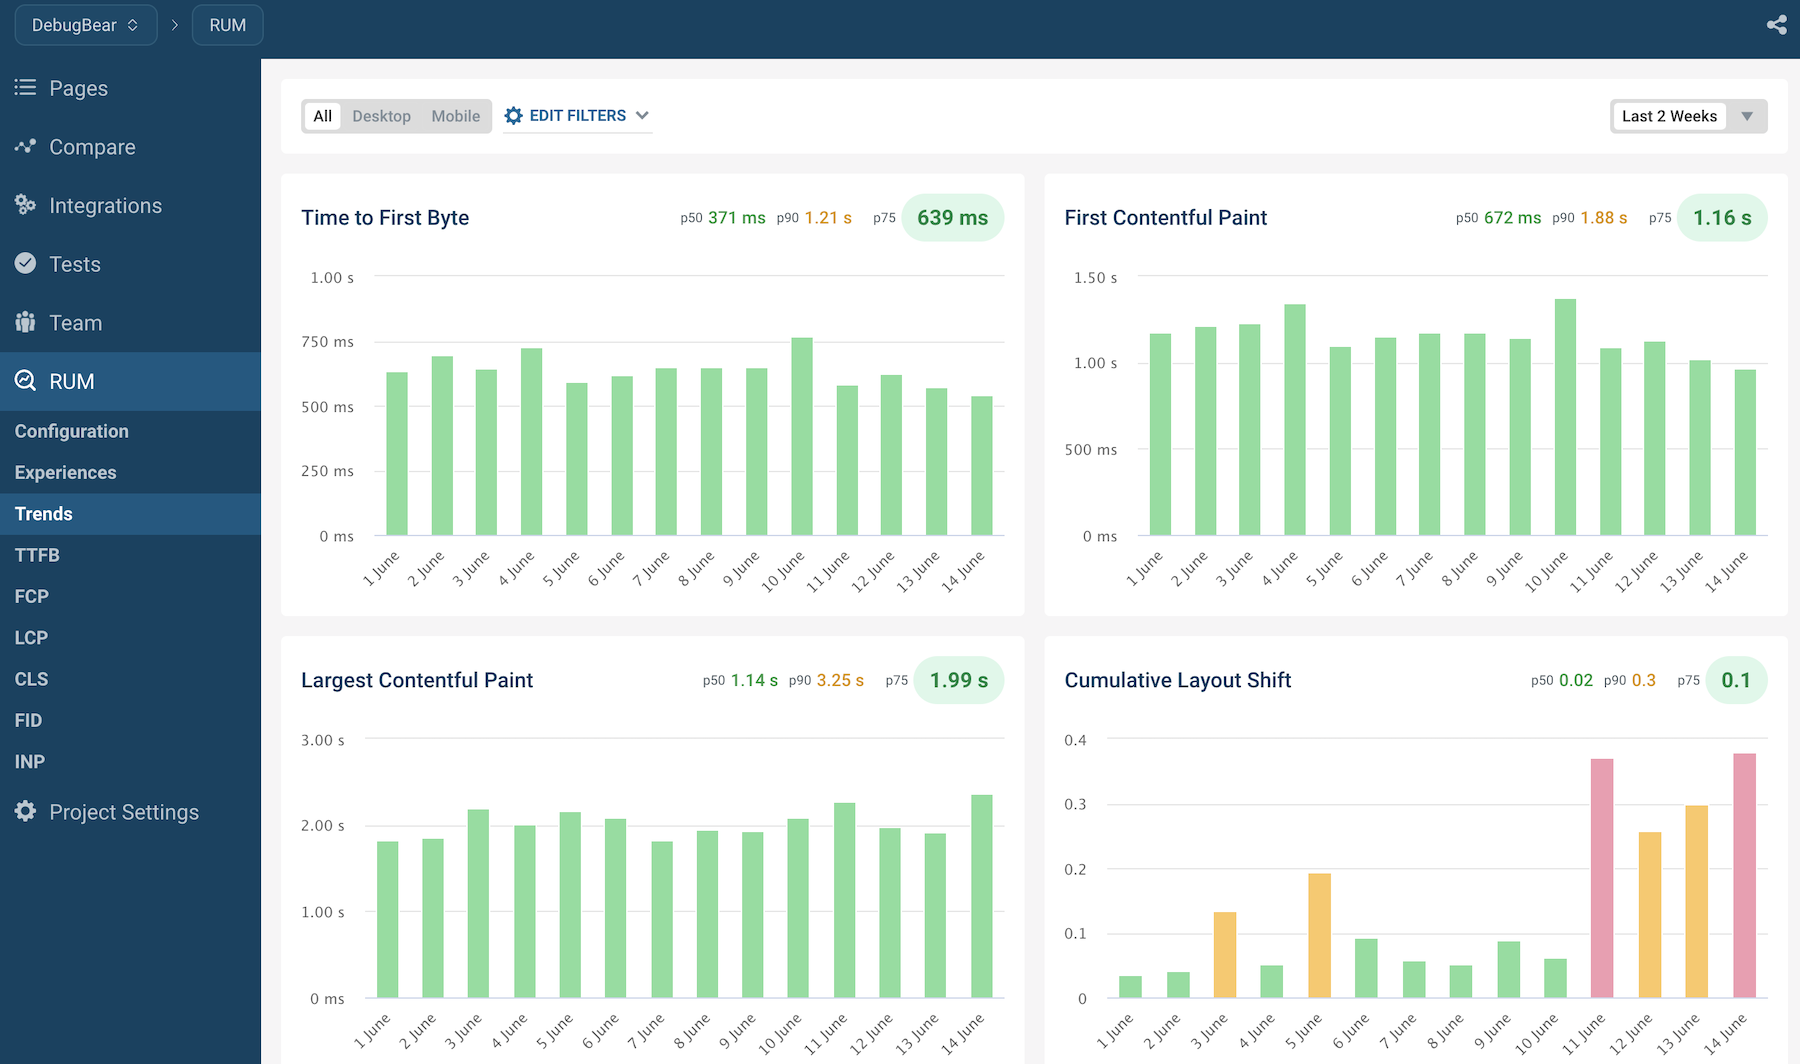The height and width of the screenshot is (1064, 1800).
Task: Click the share icon in the top bar
Action: (x=1776, y=25)
